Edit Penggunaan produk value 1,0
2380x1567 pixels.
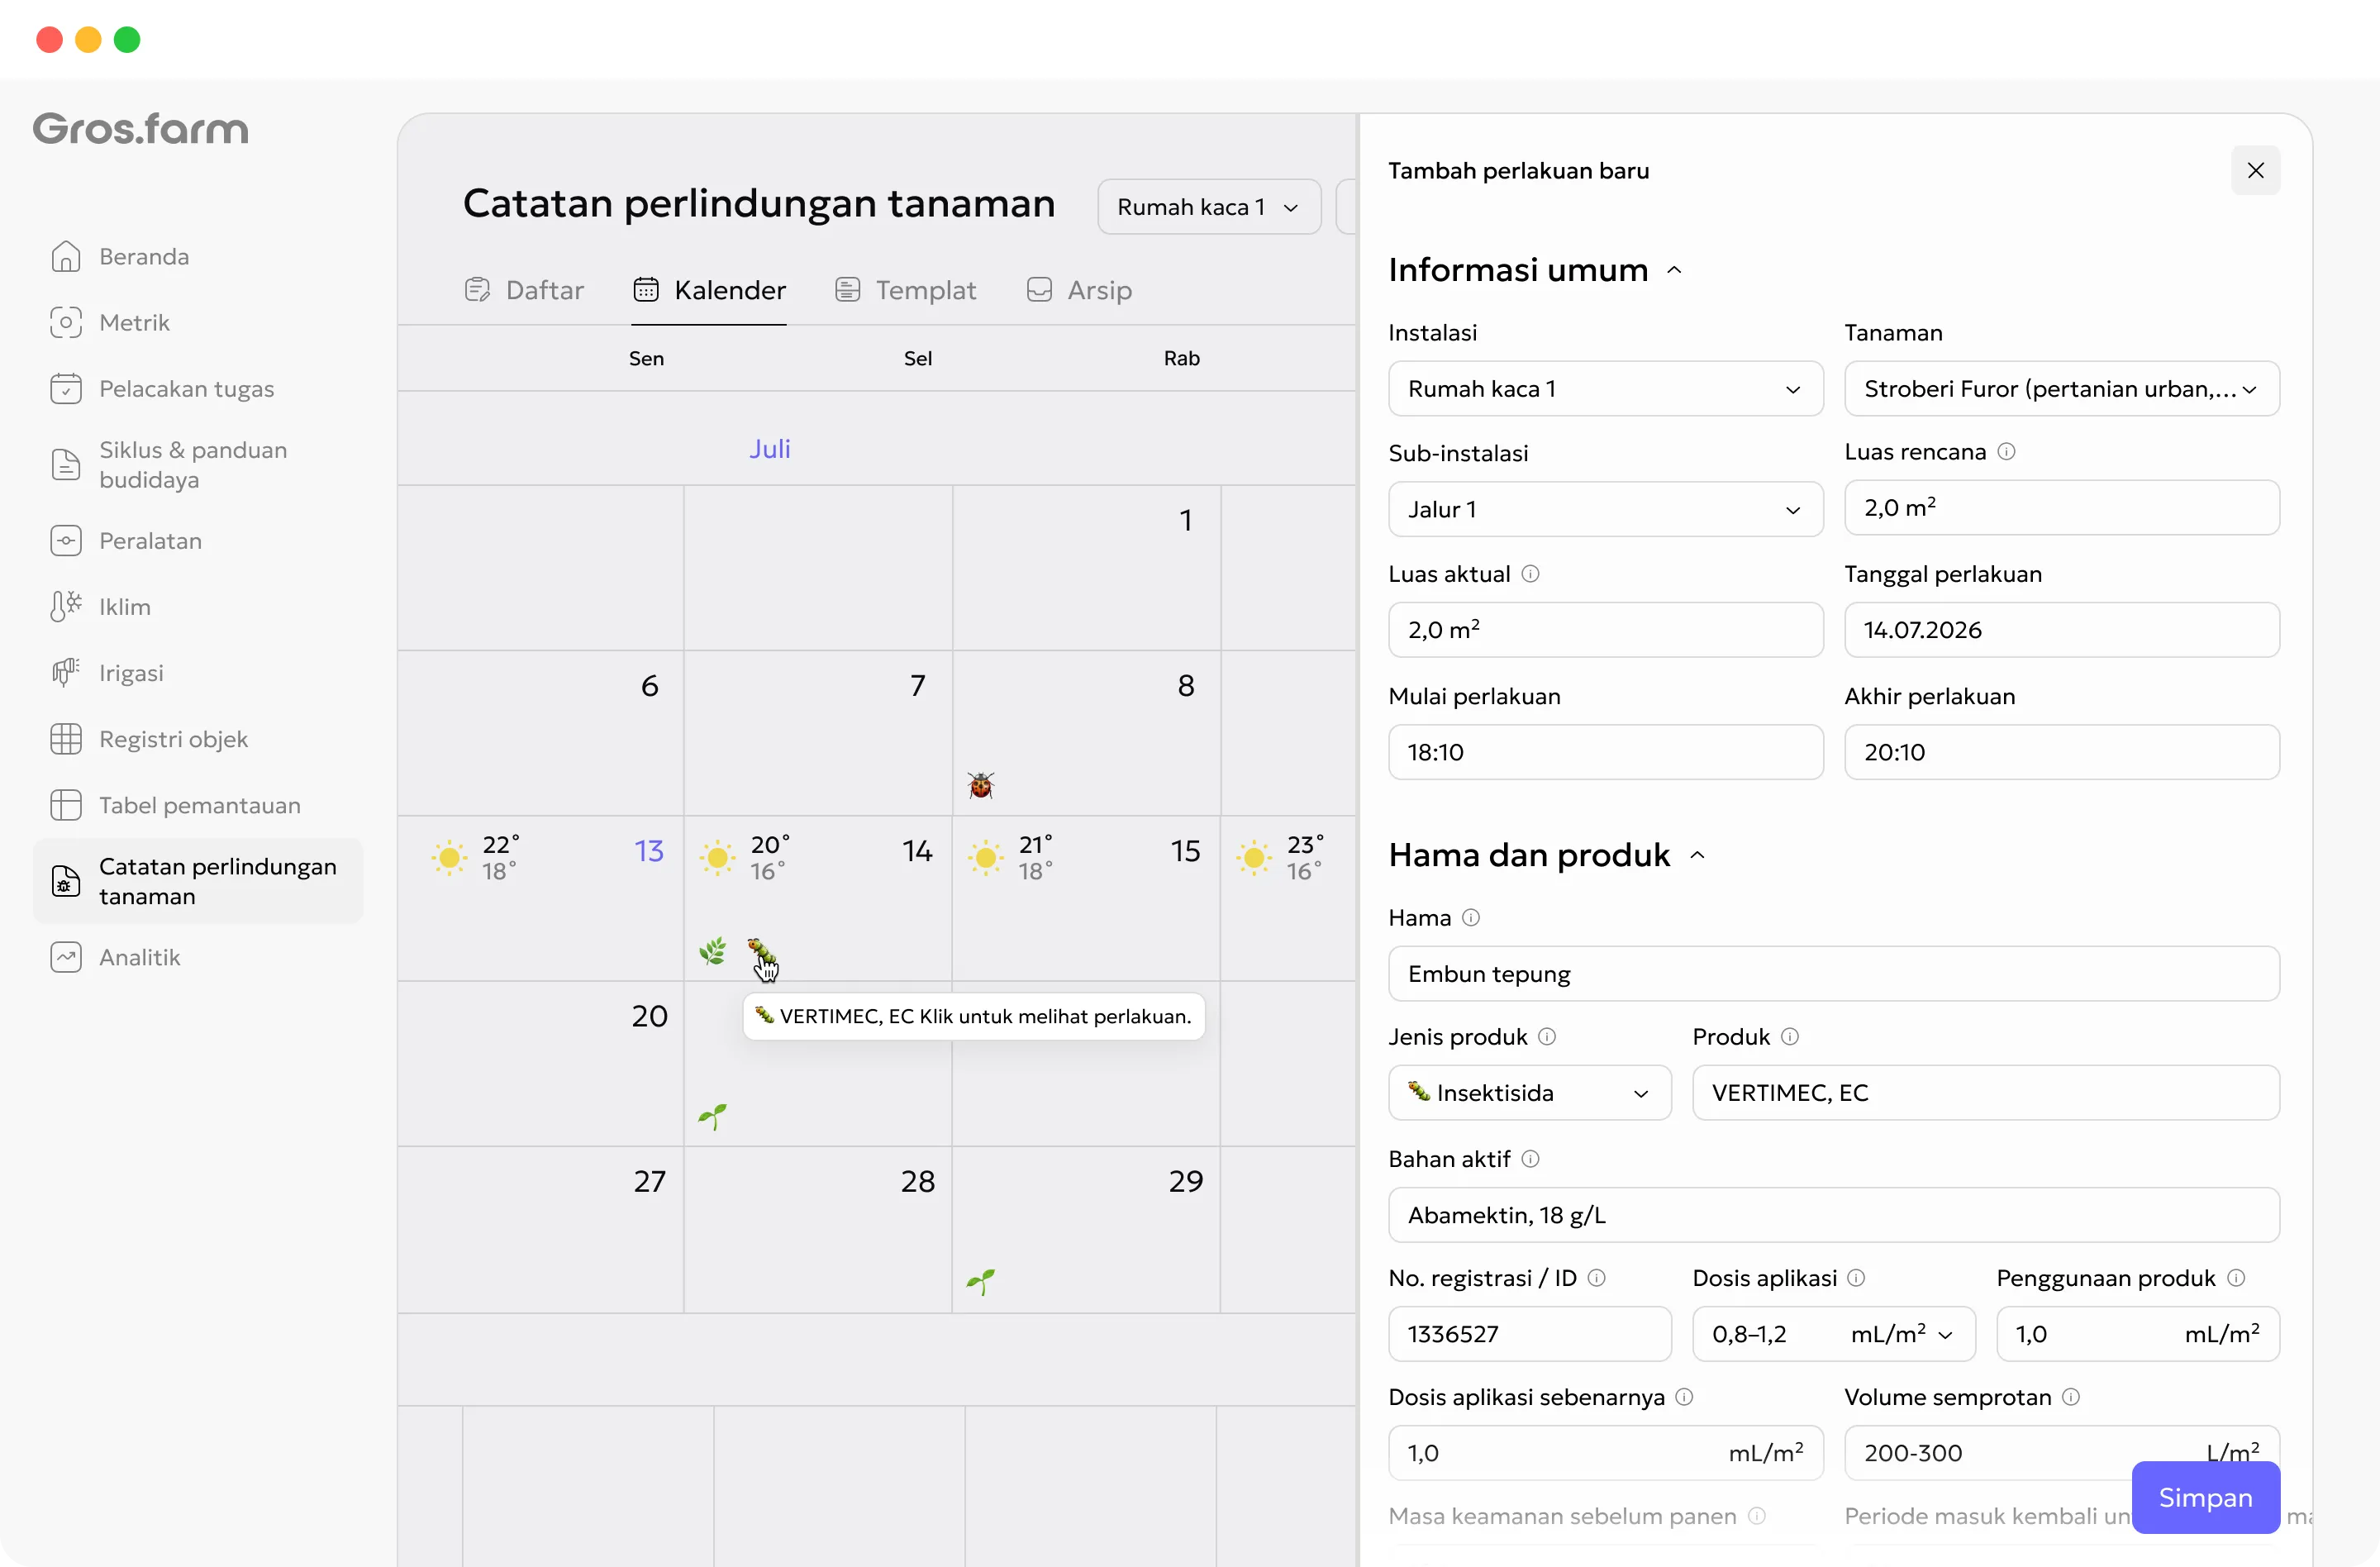(x=2137, y=1333)
